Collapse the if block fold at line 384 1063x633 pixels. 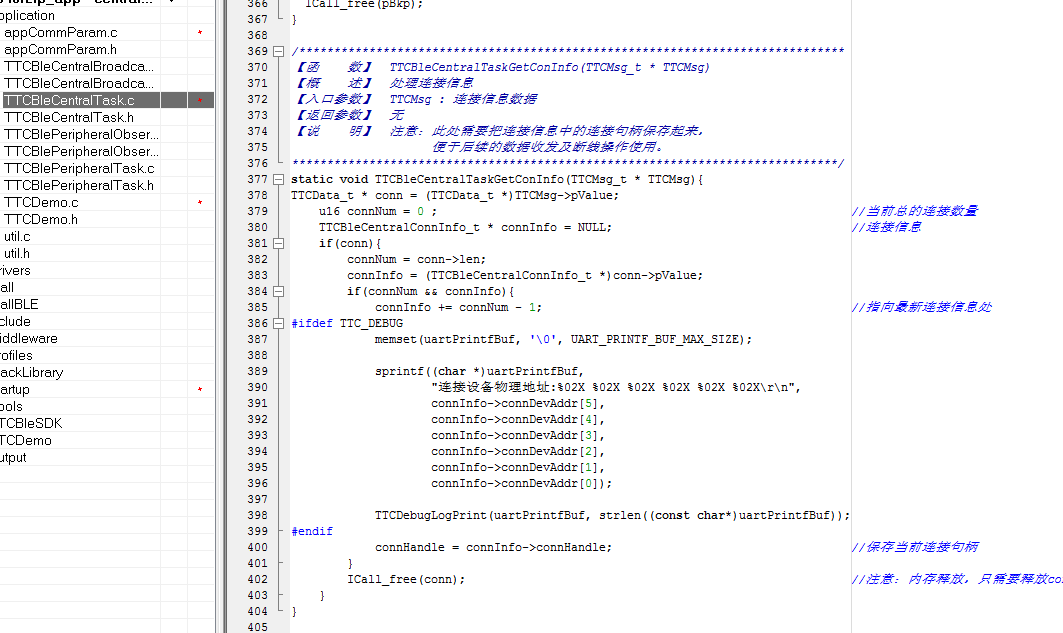click(278, 291)
